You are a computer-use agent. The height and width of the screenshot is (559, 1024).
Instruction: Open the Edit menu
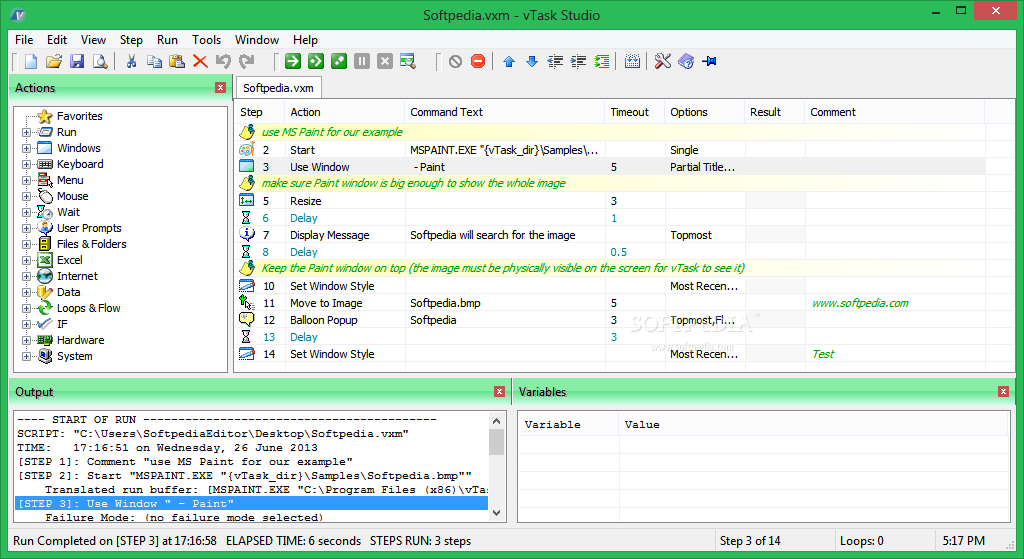57,40
